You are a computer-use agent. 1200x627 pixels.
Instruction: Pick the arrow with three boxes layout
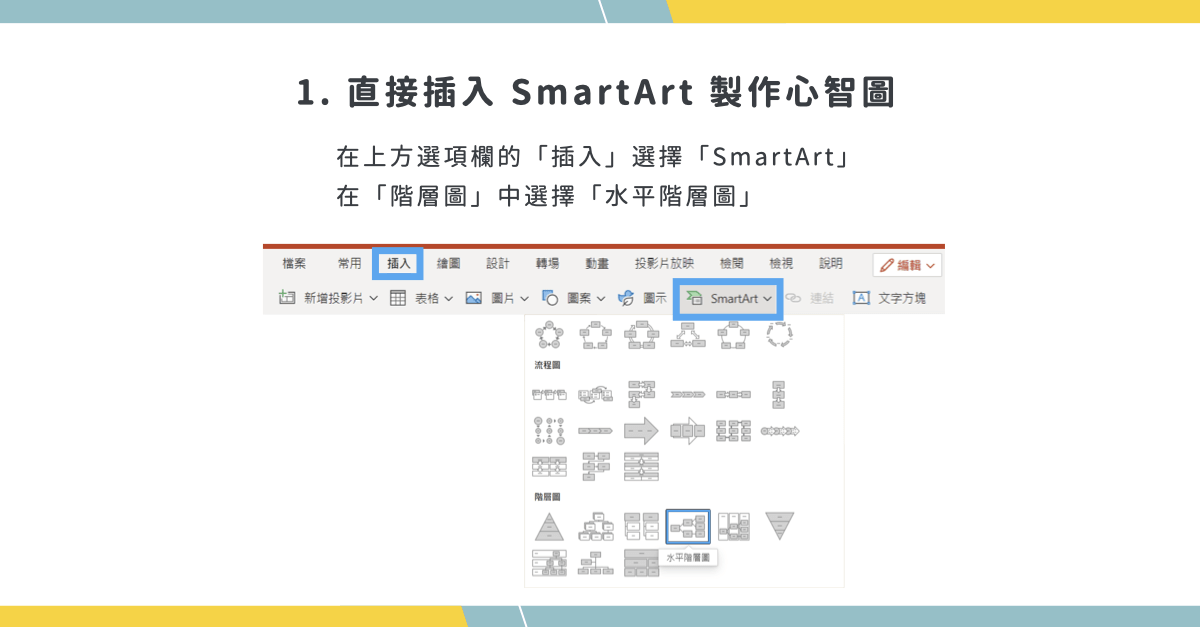(688, 431)
